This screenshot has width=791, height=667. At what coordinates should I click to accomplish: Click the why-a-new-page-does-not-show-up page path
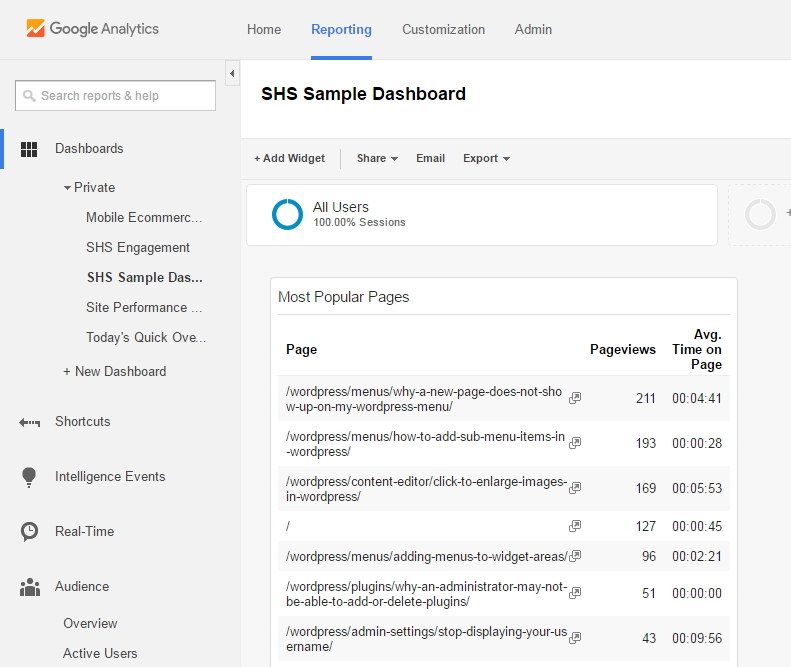pos(424,399)
